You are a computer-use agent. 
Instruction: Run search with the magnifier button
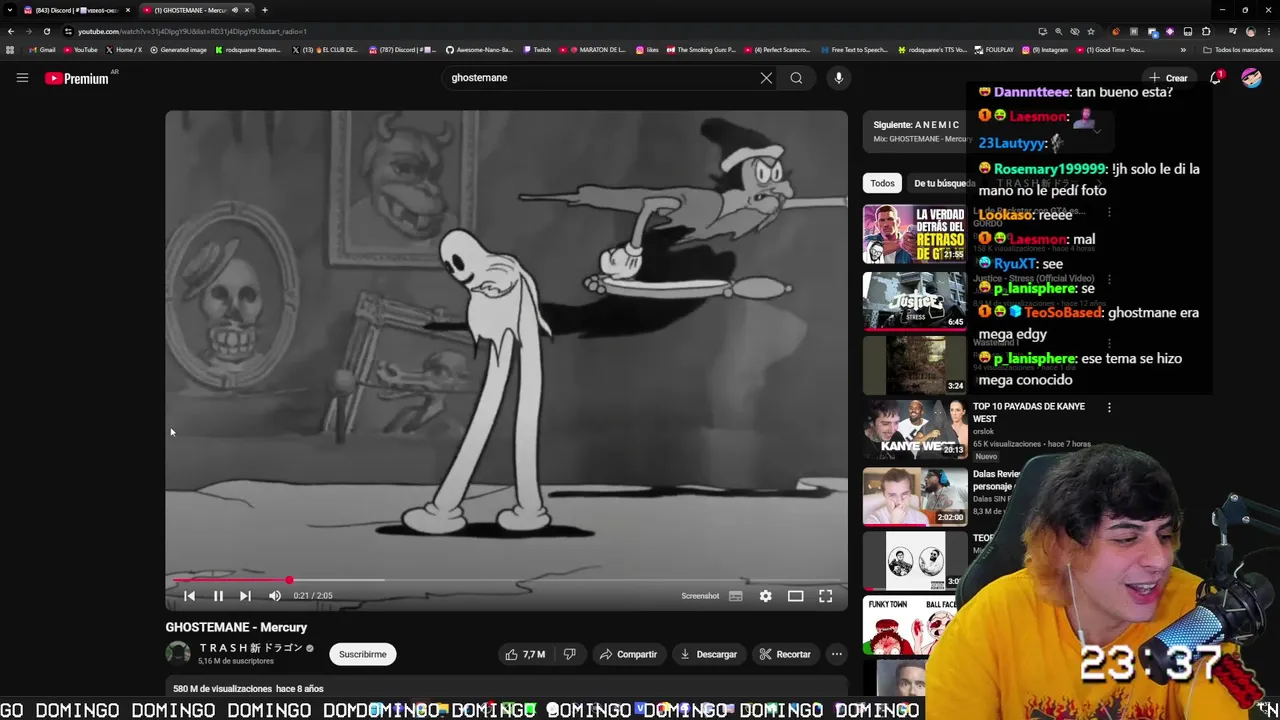pos(796,78)
